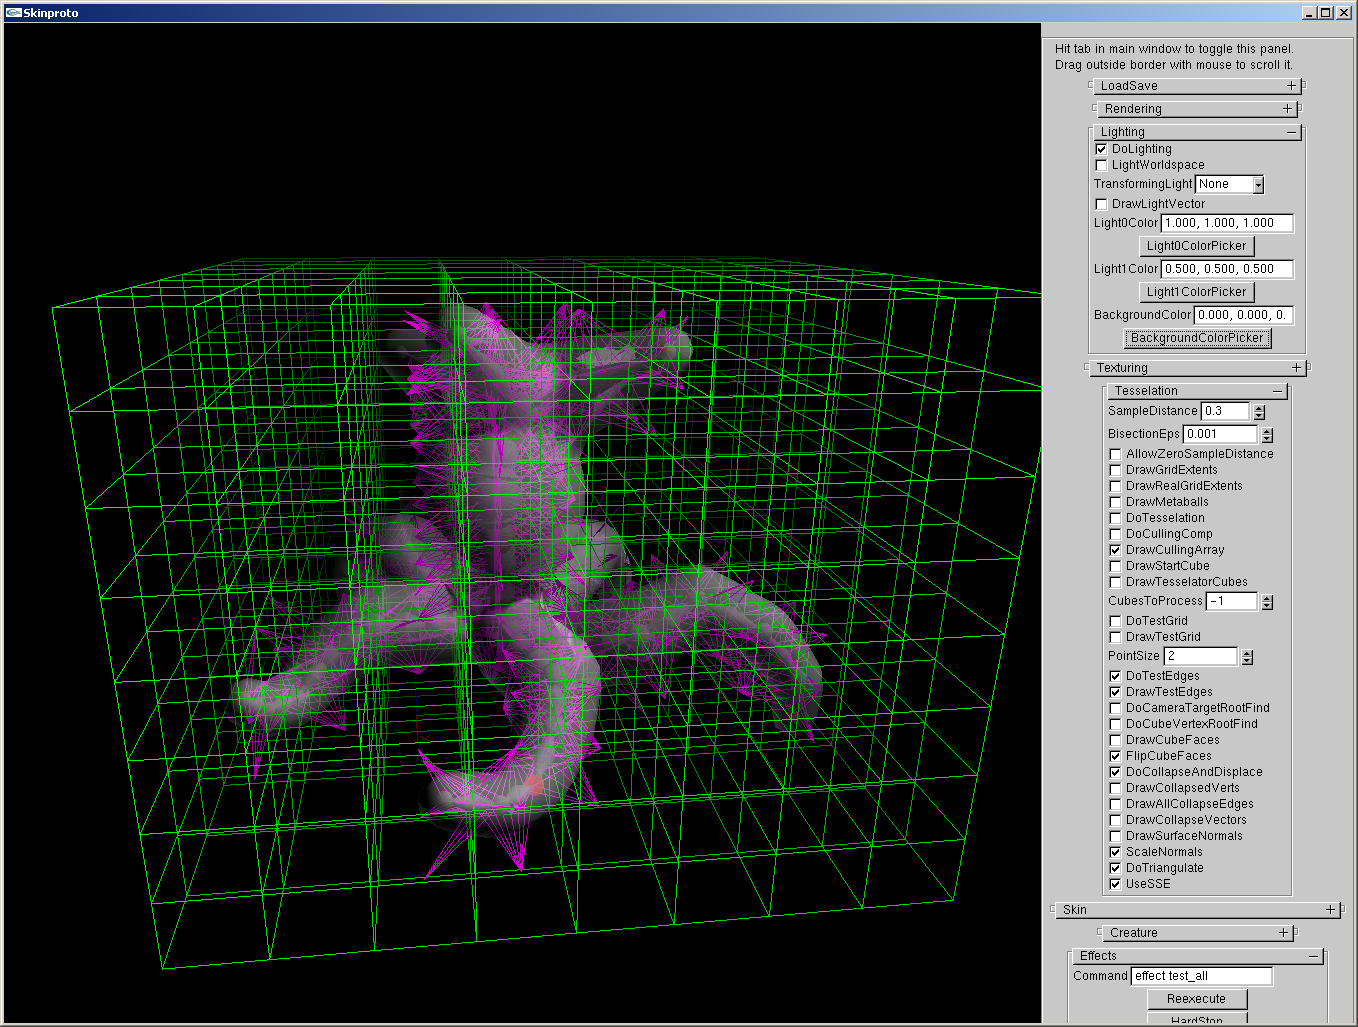Open the Light0ColorPicker button
This screenshot has height=1027, width=1358.
1197,246
